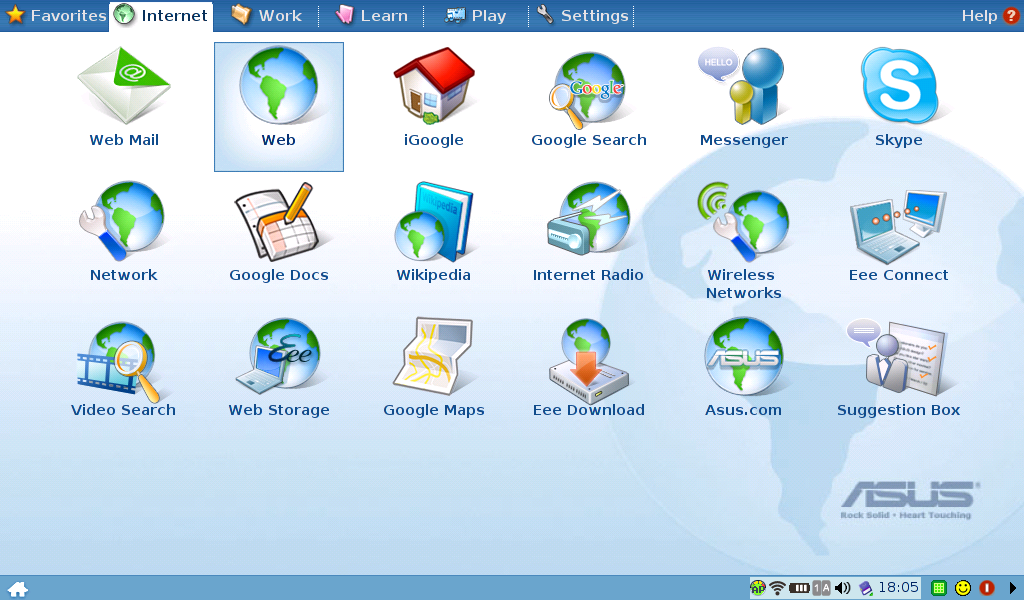The height and width of the screenshot is (600, 1024).
Task: Click the Help button
Action: [989, 16]
